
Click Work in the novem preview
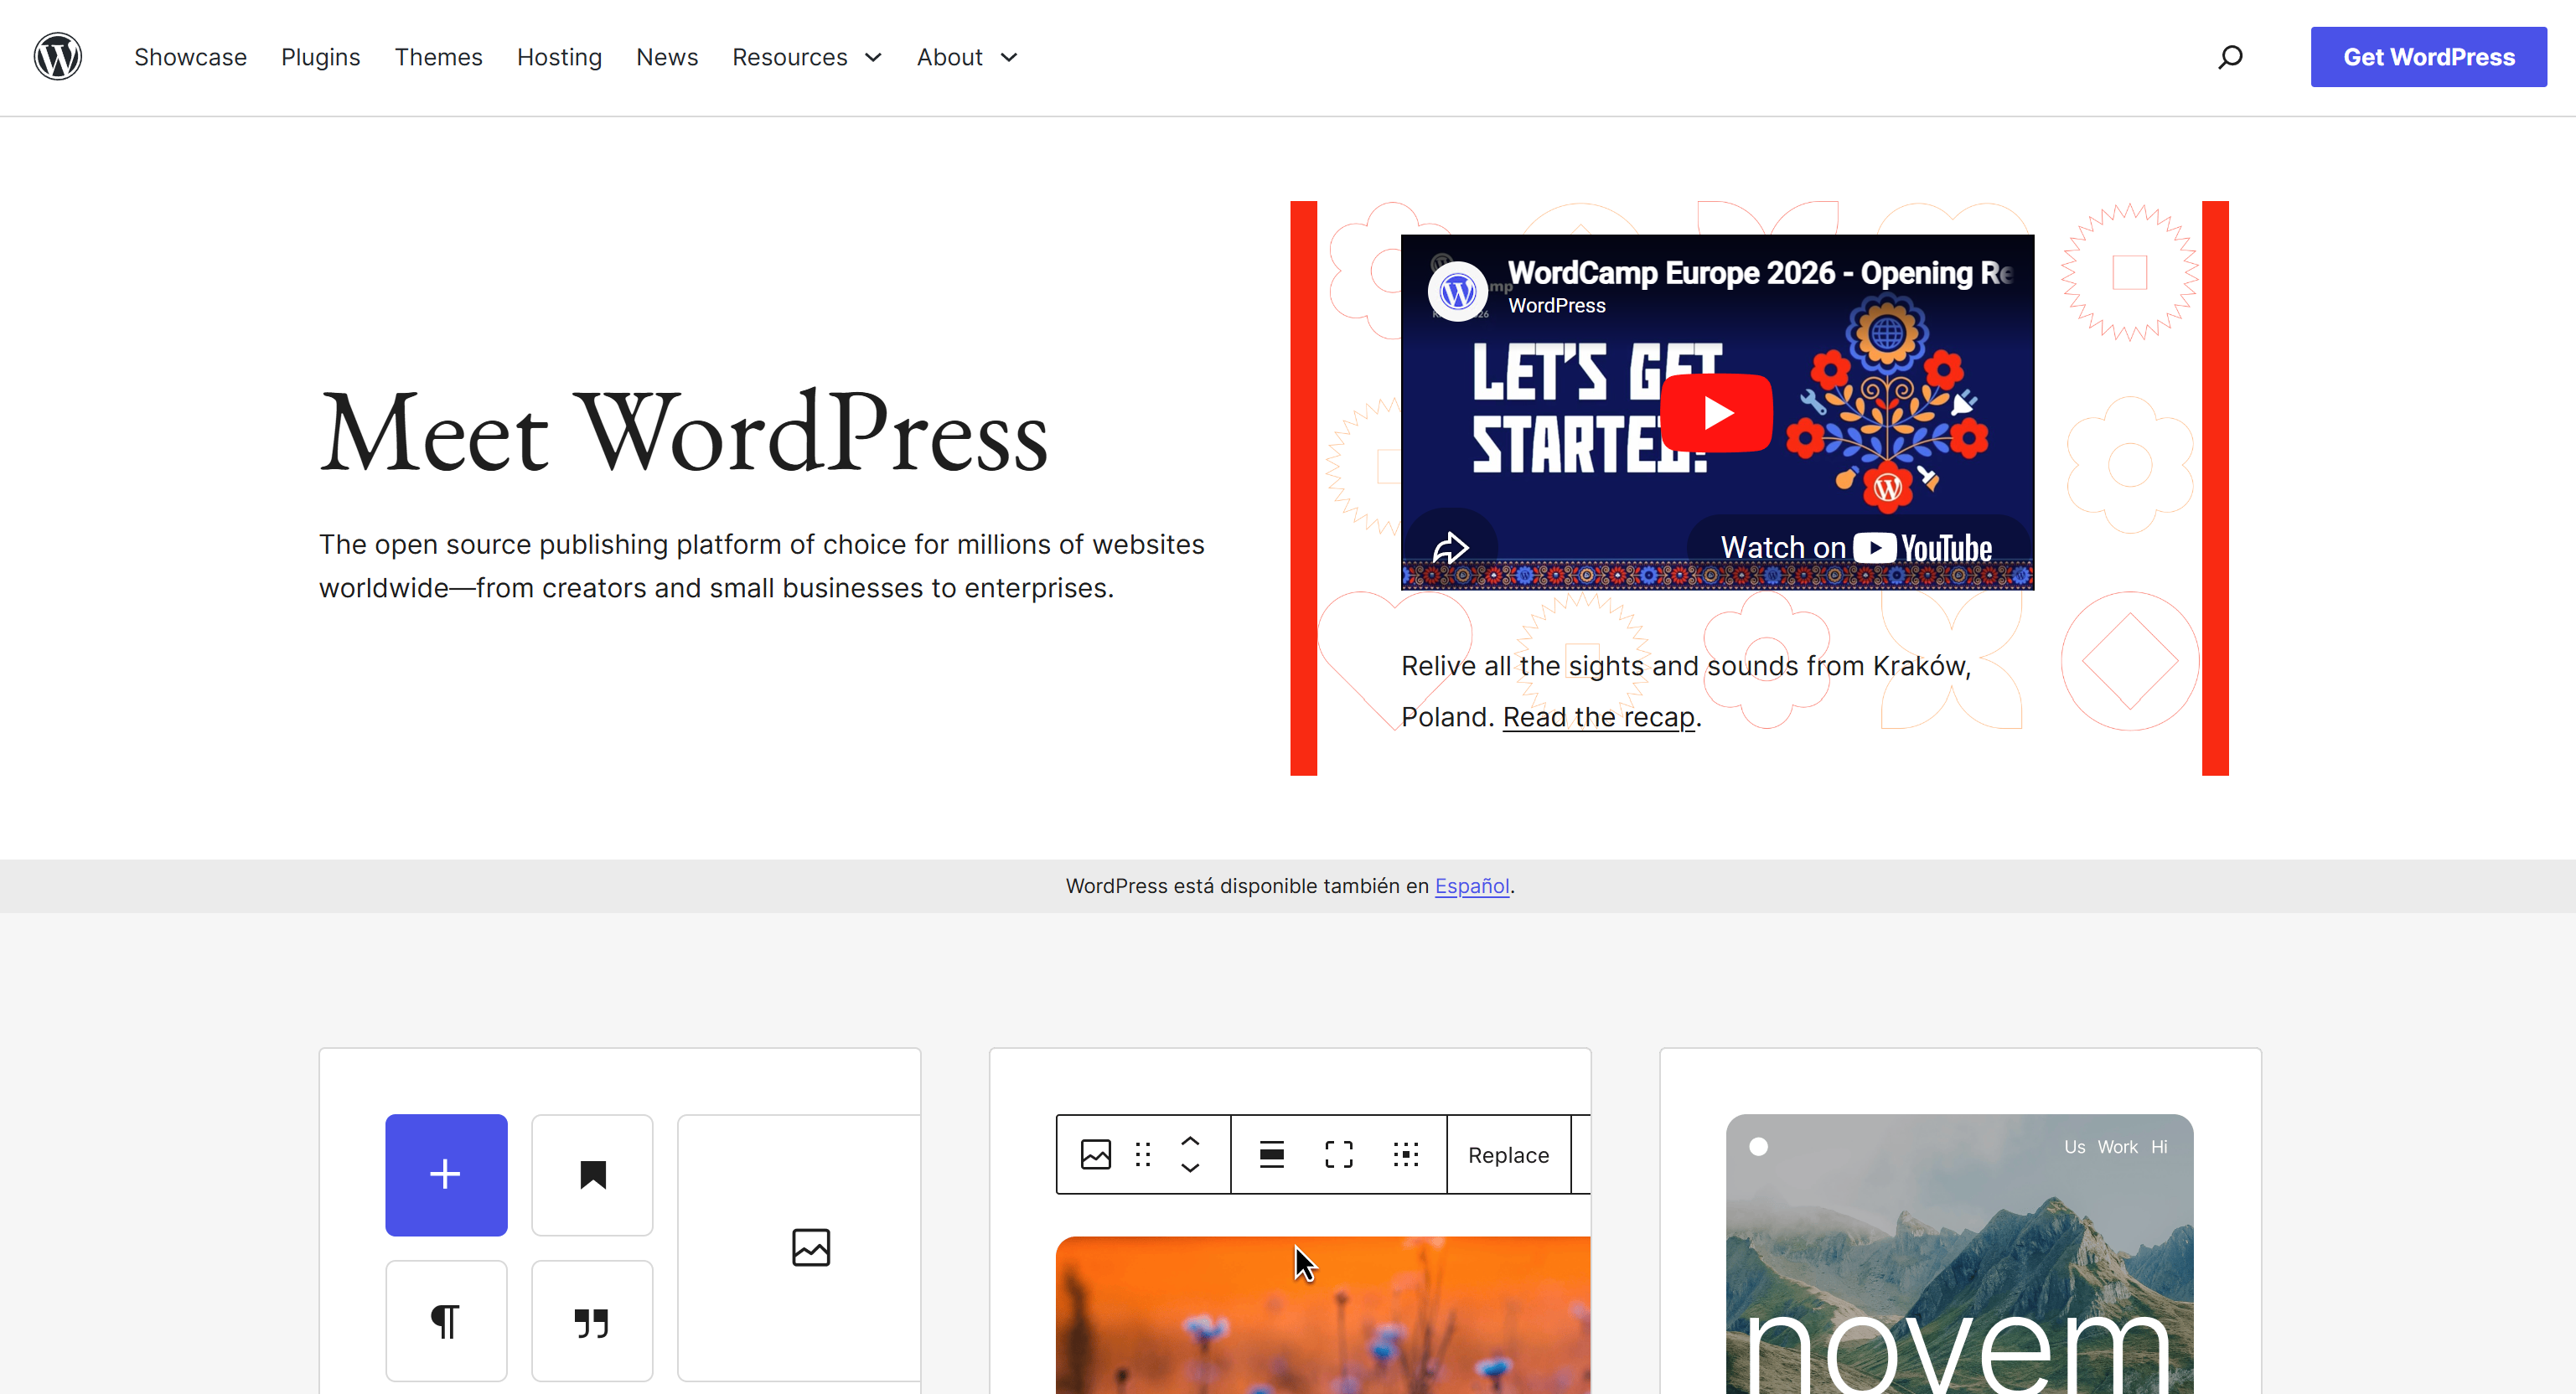coord(2117,1146)
